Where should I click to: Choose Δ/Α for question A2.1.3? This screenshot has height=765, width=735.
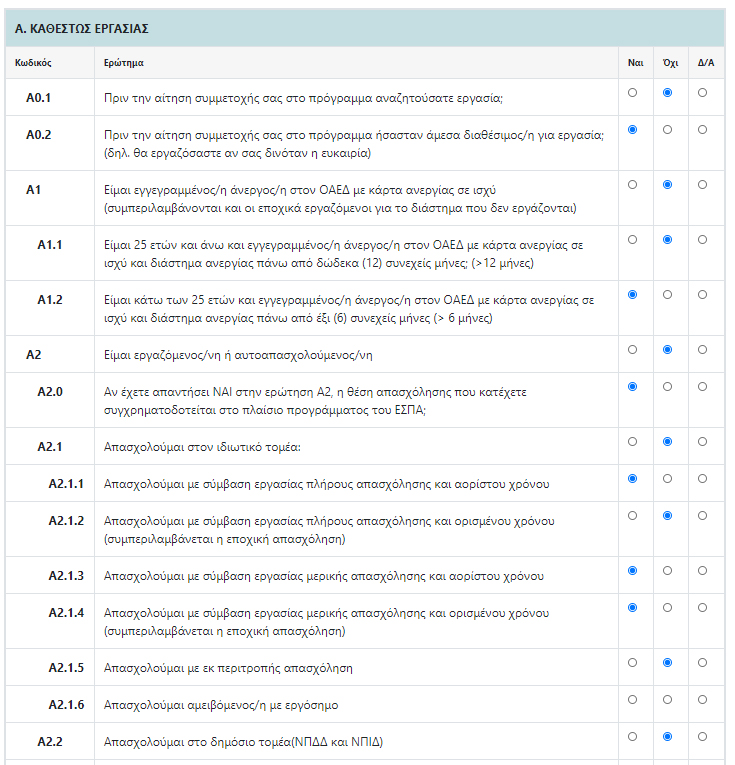pyautogui.click(x=703, y=571)
